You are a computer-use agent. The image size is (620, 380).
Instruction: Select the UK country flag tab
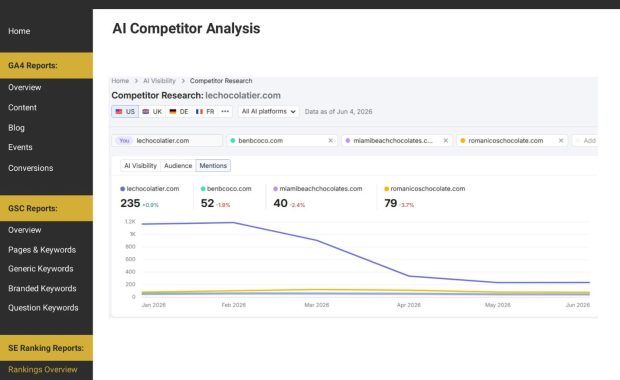point(152,112)
